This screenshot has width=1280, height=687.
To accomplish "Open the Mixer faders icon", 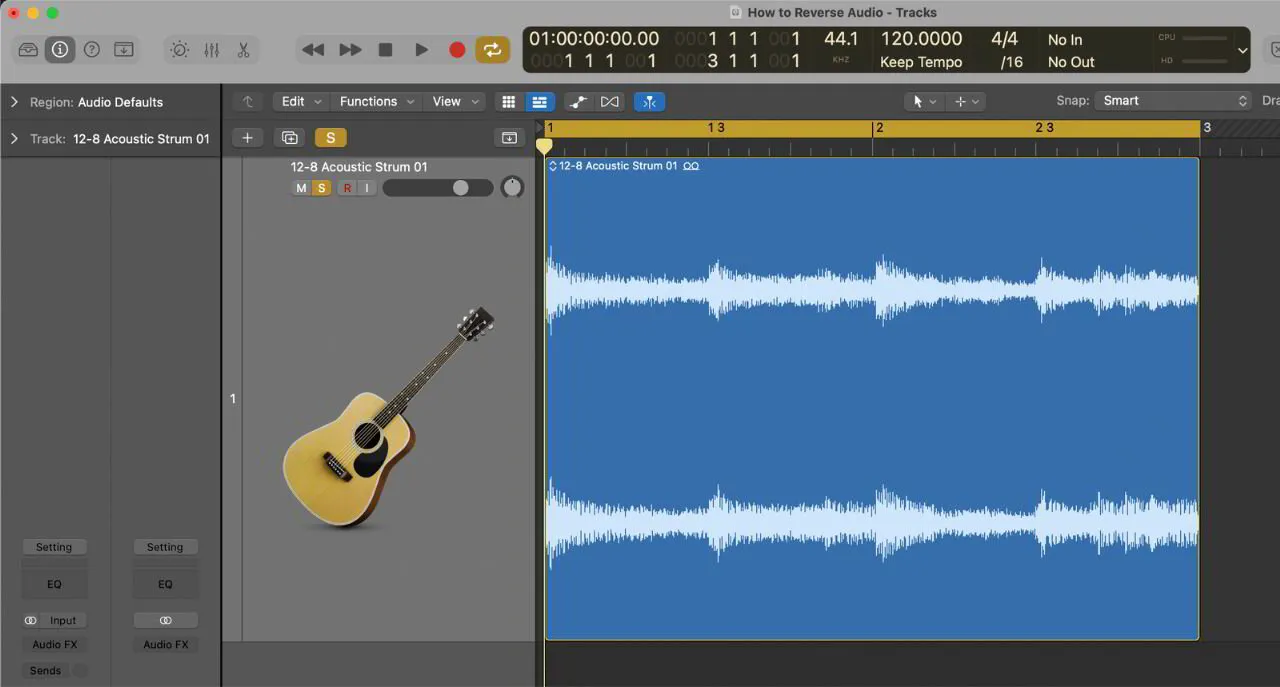I will 211,49.
